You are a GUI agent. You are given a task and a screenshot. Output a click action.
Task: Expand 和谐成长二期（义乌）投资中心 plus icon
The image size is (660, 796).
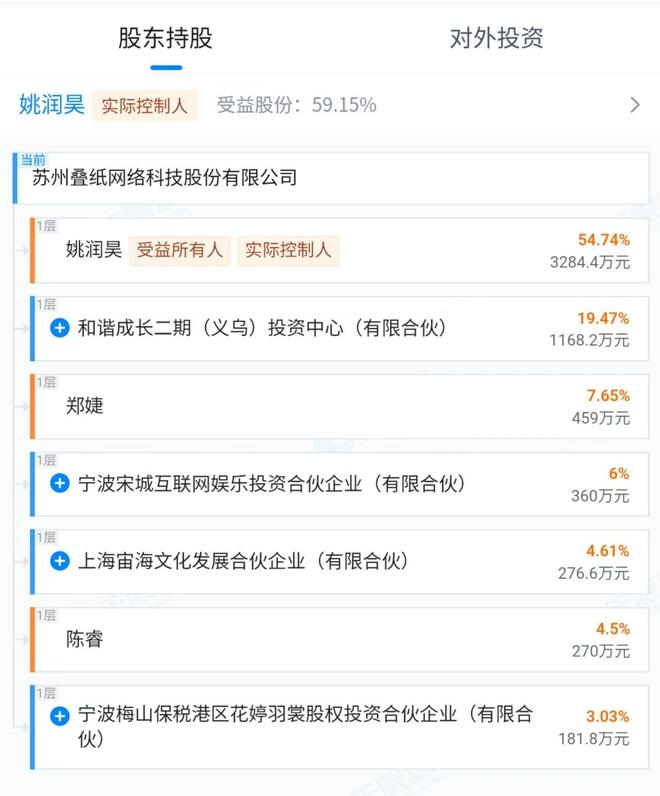coord(60,328)
